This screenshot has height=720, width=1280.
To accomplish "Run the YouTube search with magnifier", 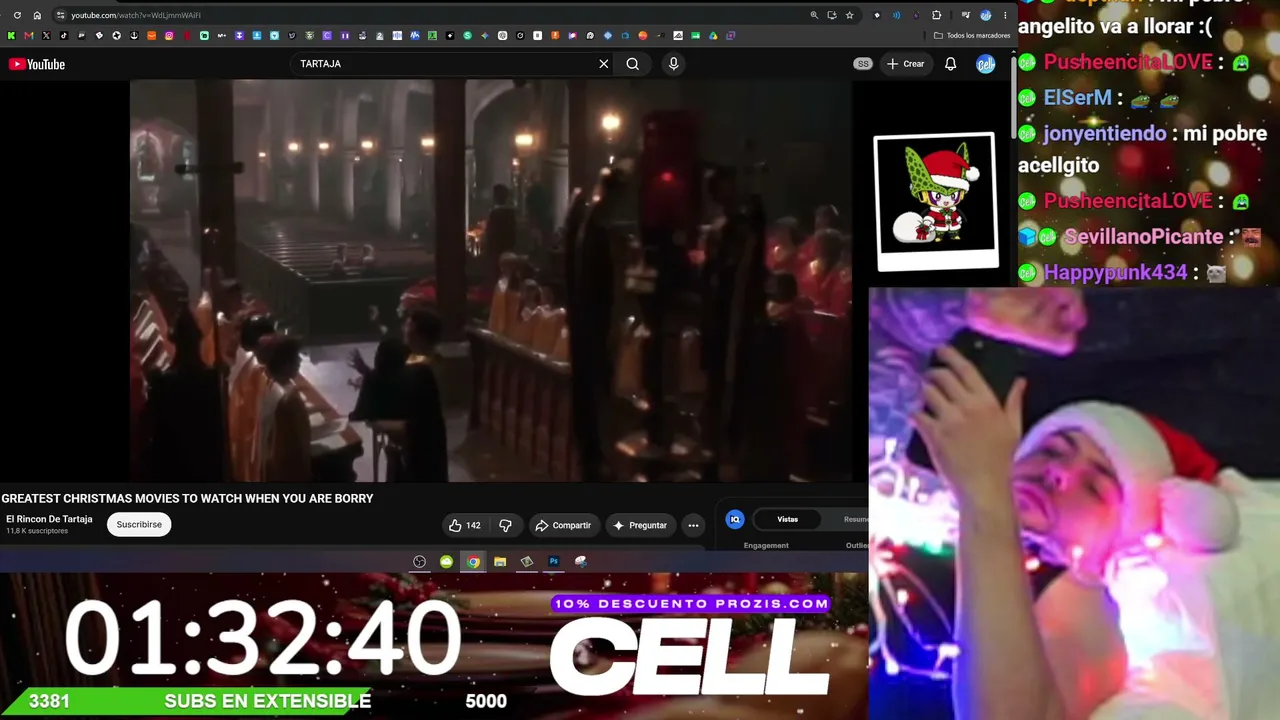I will [633, 64].
